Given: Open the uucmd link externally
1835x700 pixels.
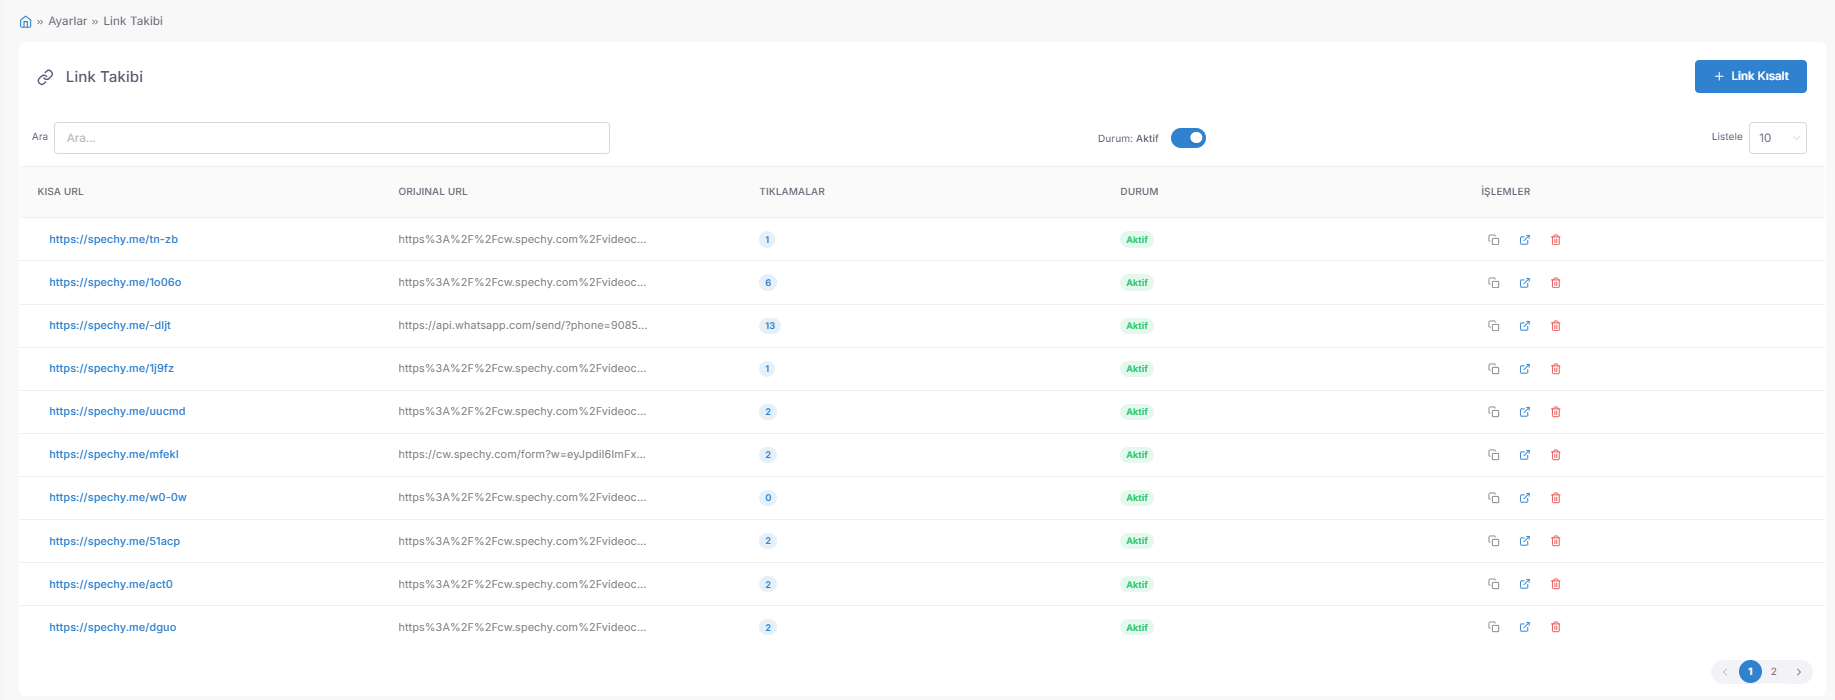Looking at the screenshot, I should tap(1525, 412).
